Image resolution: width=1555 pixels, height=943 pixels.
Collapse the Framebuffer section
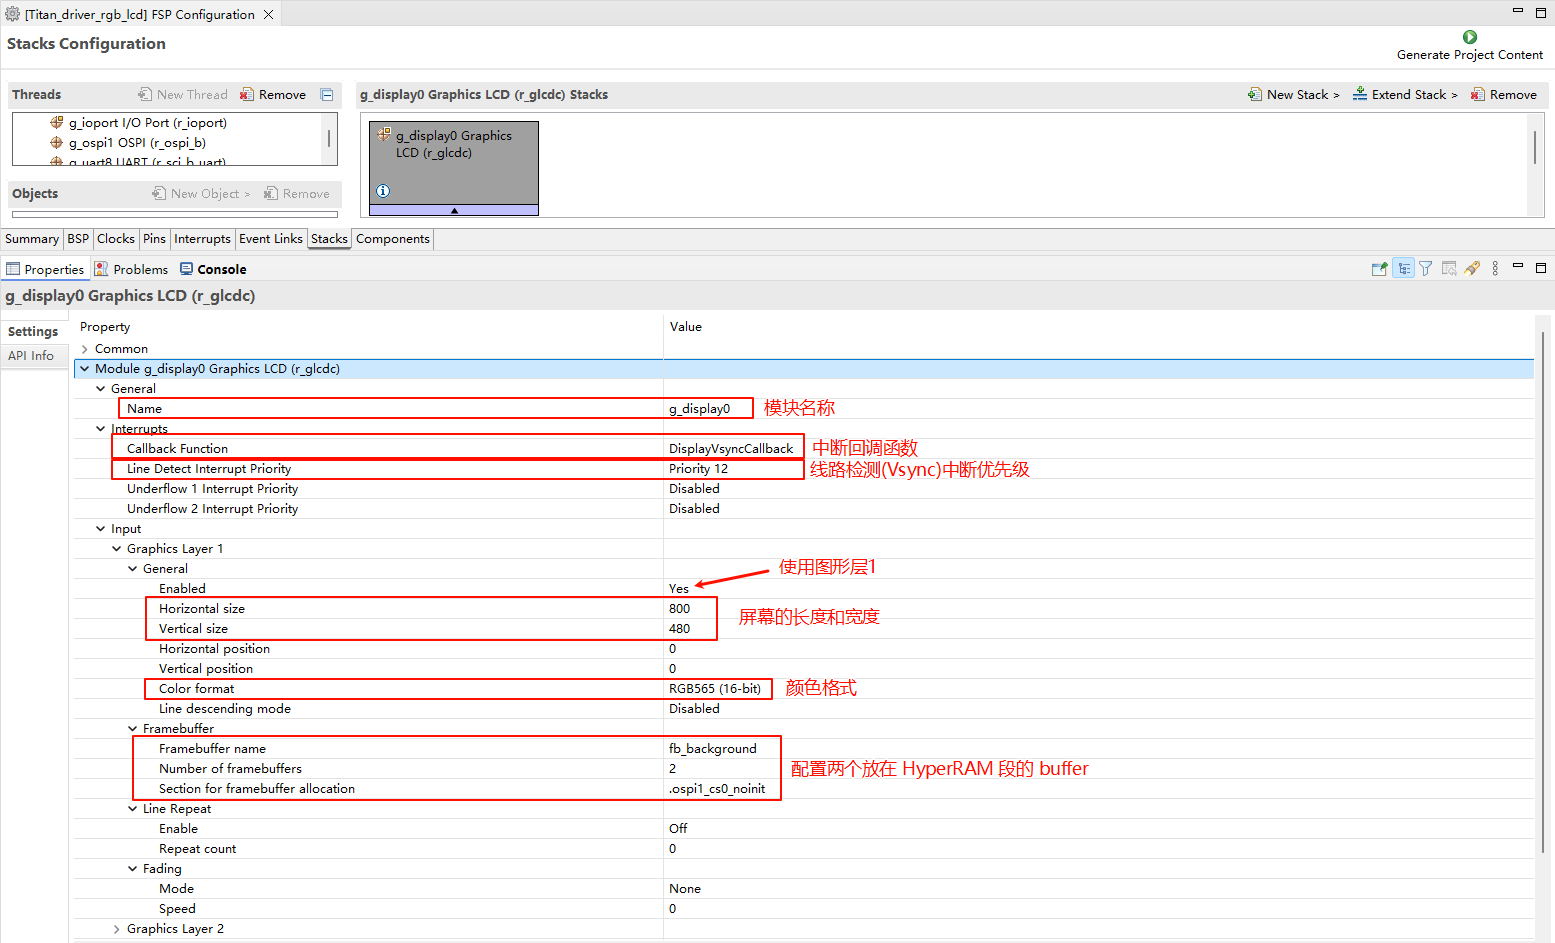coord(133,729)
